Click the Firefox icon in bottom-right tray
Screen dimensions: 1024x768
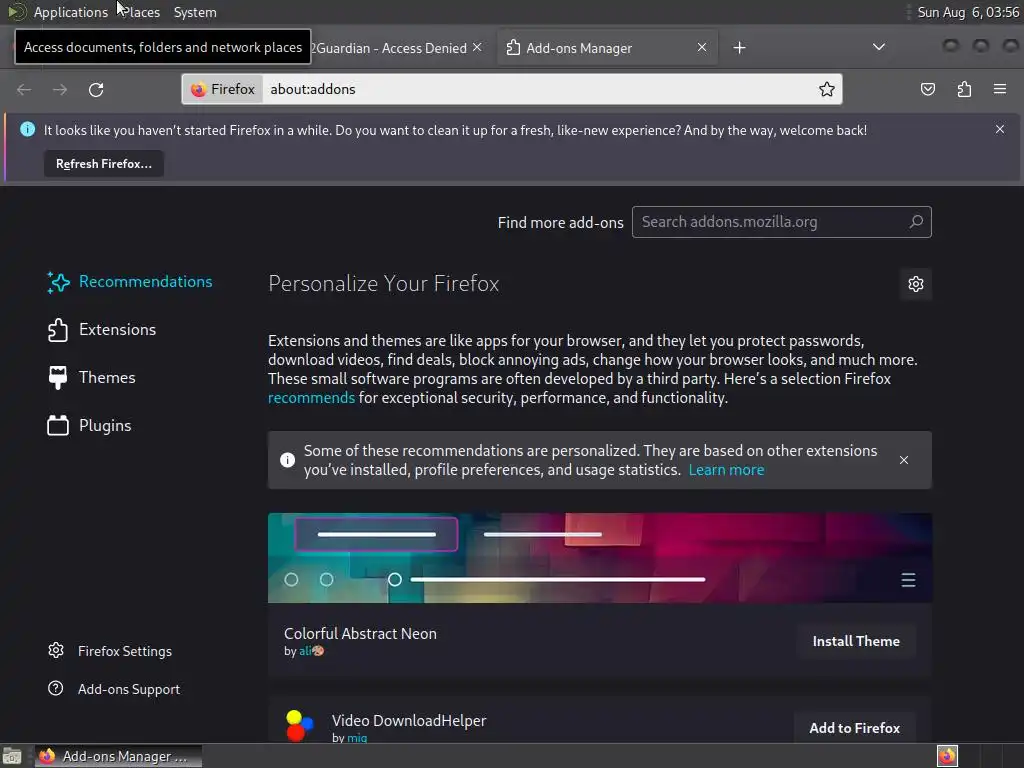click(947, 756)
